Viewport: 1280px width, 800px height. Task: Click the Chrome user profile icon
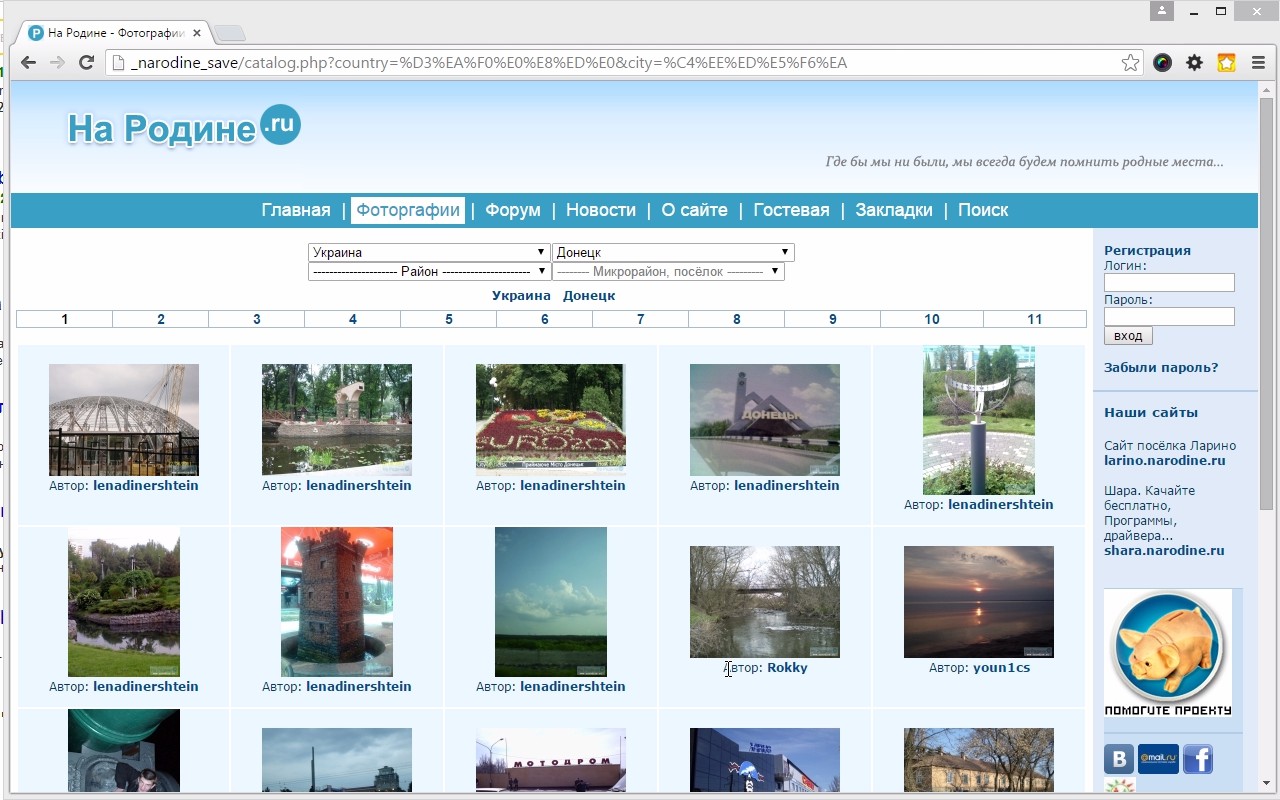pos(1161,11)
